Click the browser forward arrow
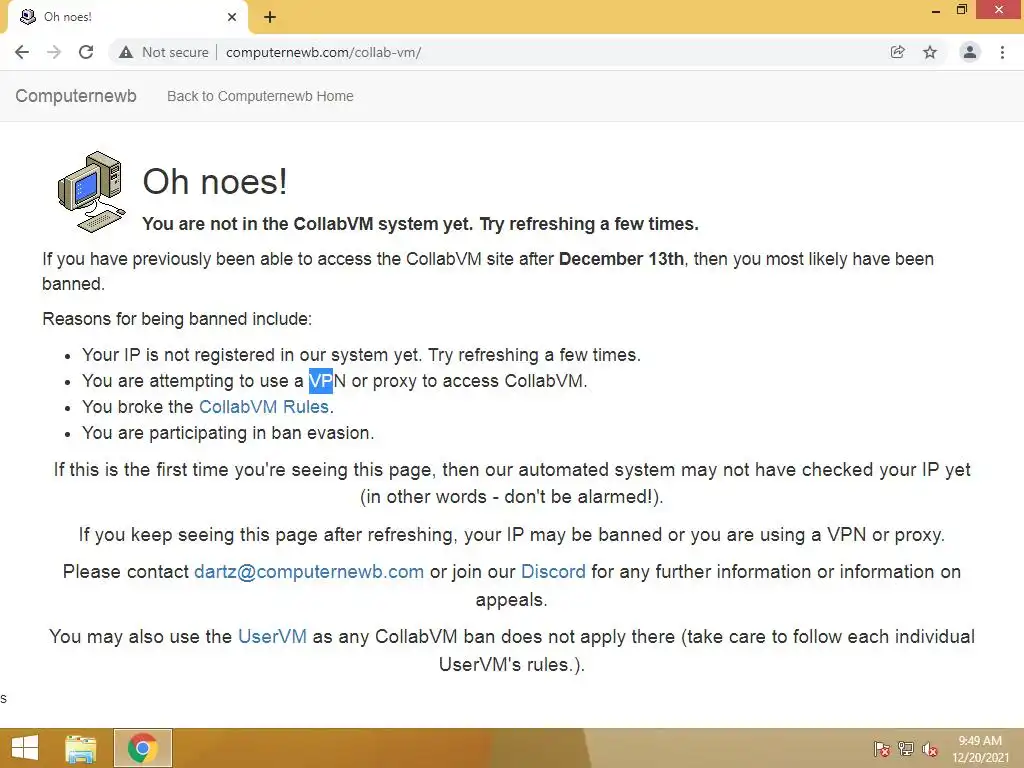 tap(54, 52)
